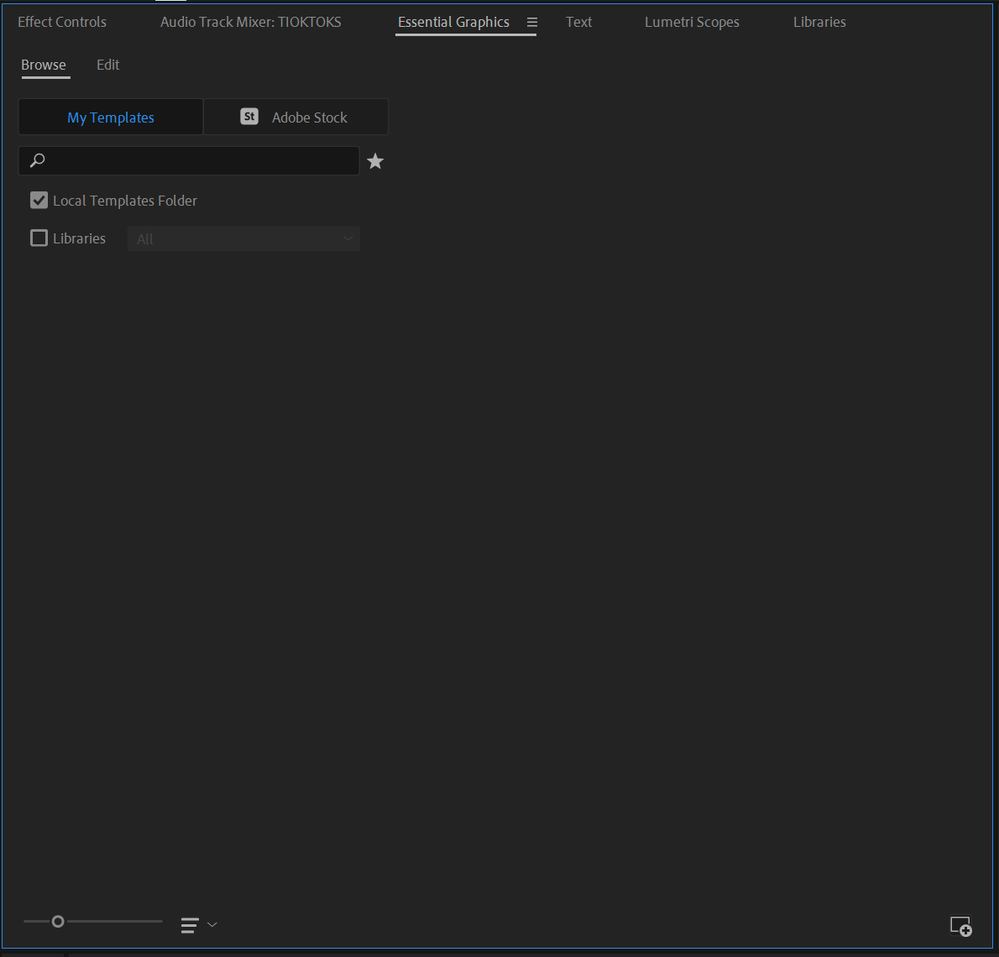Open the Libraries panel tab
The width and height of the screenshot is (999, 957).
point(819,22)
